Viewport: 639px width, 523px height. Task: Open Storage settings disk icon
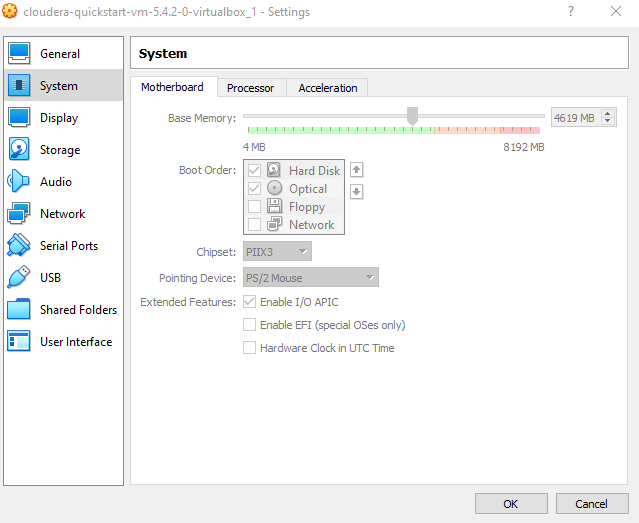tap(19, 149)
